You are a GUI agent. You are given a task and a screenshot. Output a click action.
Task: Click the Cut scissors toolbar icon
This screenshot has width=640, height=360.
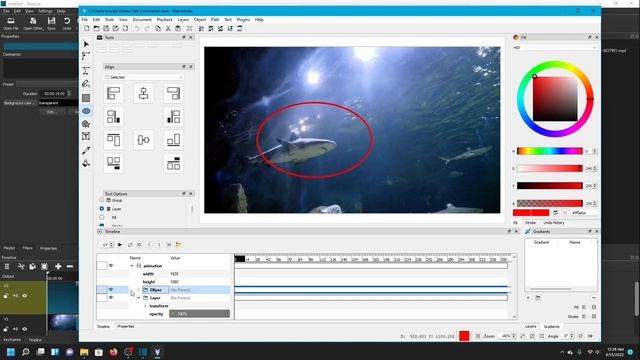pyautogui.click(x=168, y=29)
